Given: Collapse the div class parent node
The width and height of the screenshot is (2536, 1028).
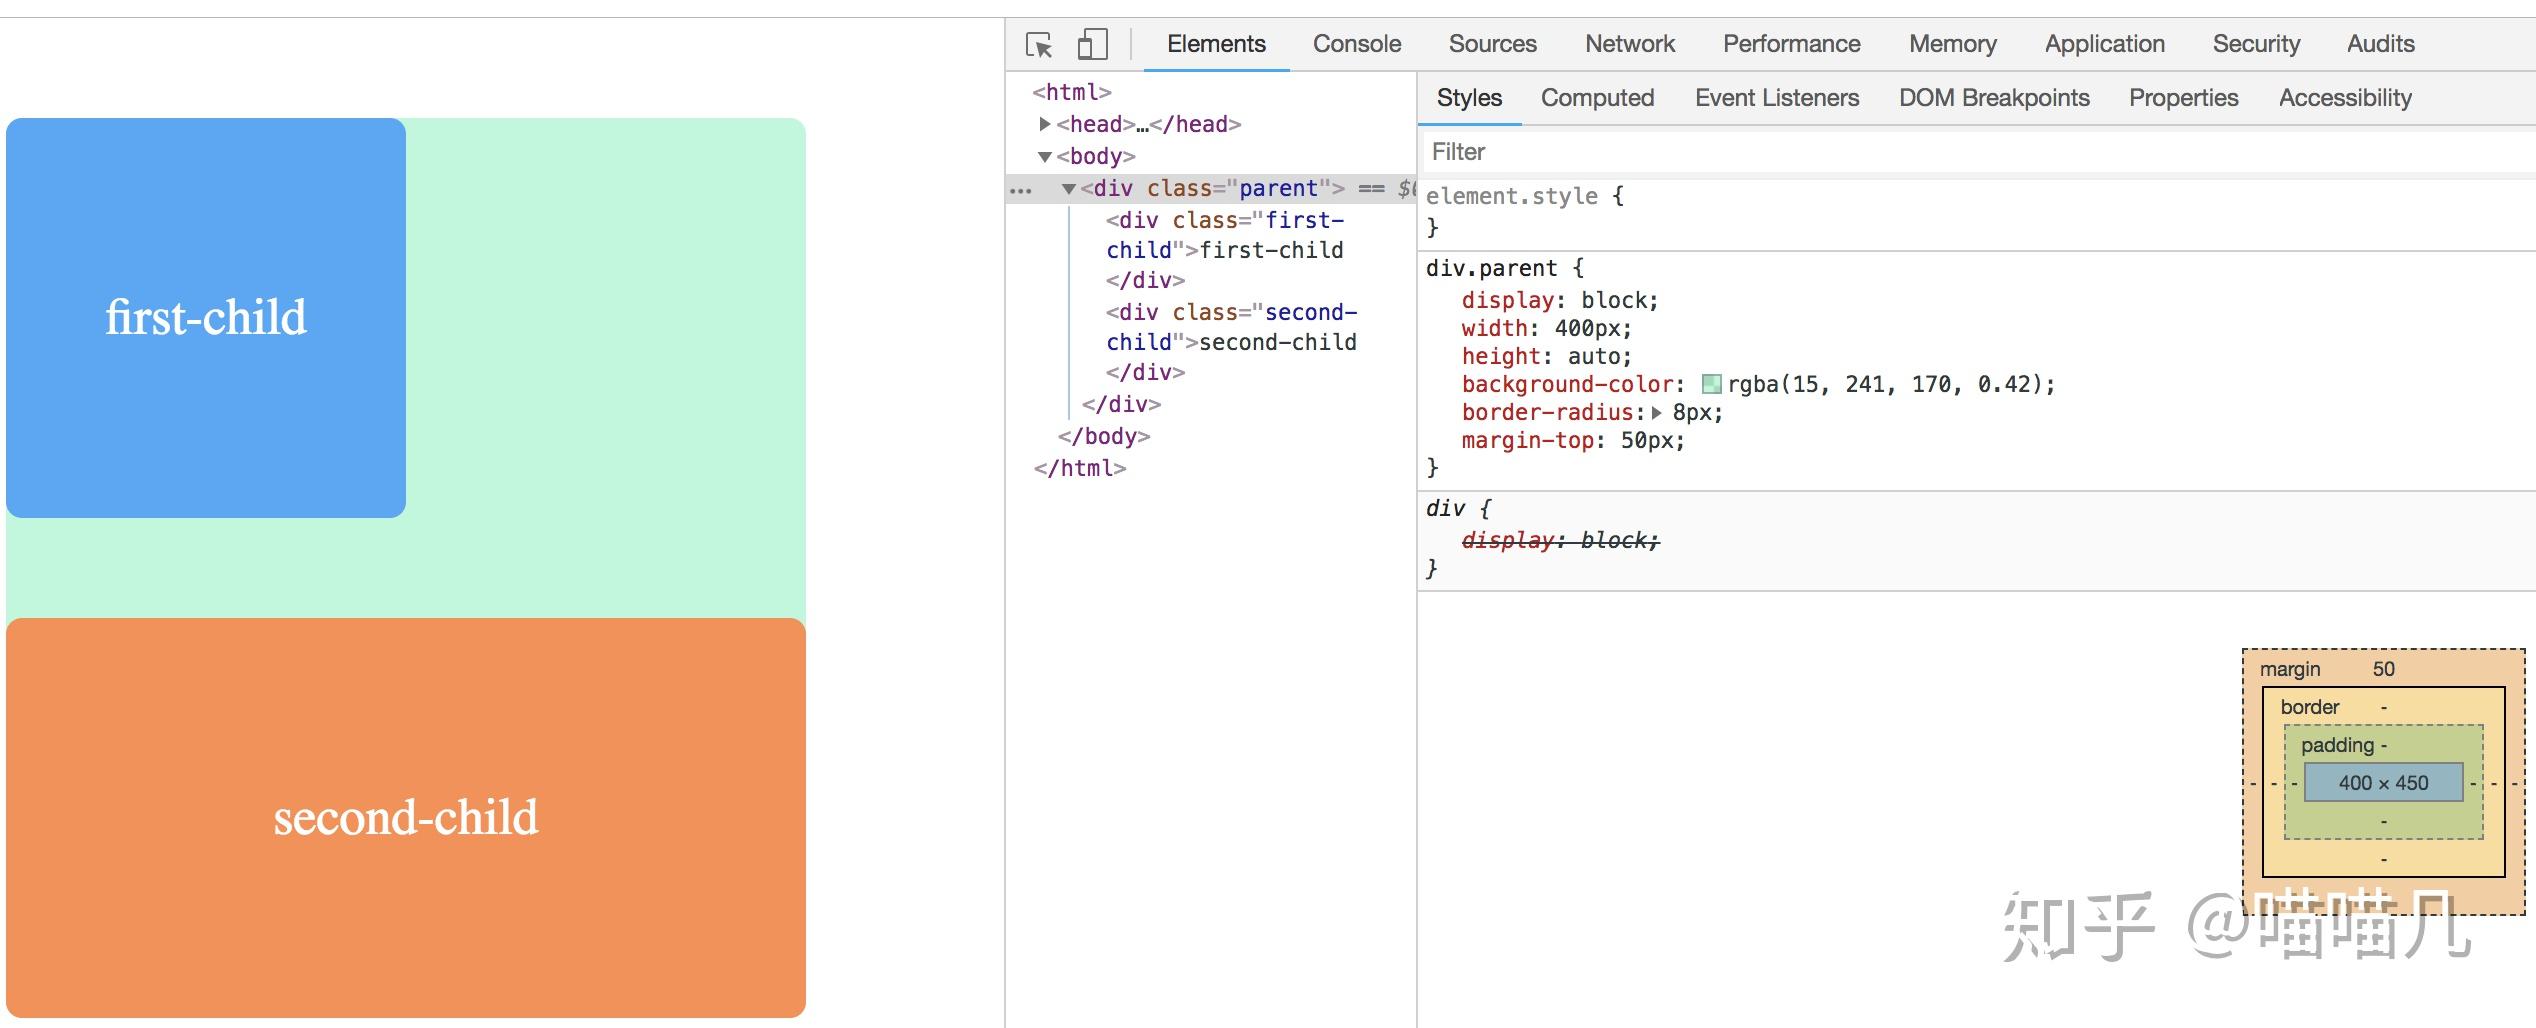Looking at the screenshot, I should coord(1069,189).
